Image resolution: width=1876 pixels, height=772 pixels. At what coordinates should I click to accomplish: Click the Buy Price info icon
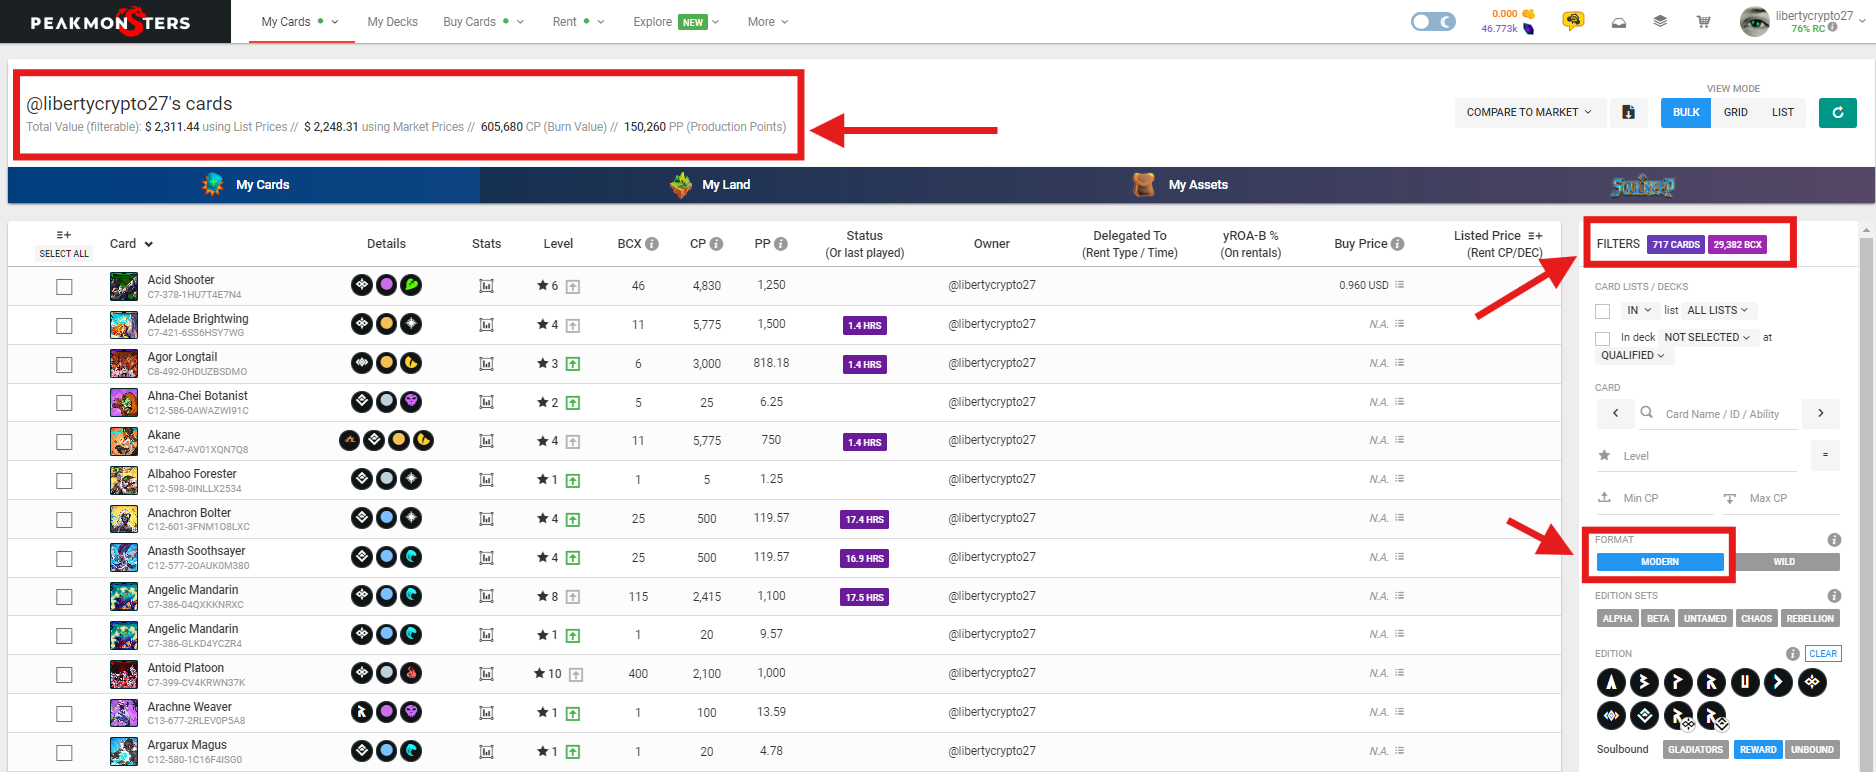click(x=1398, y=244)
